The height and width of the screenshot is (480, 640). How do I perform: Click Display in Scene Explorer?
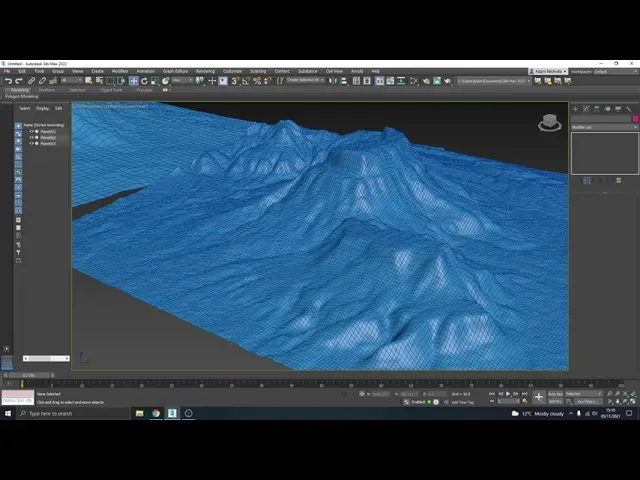[x=42, y=108]
